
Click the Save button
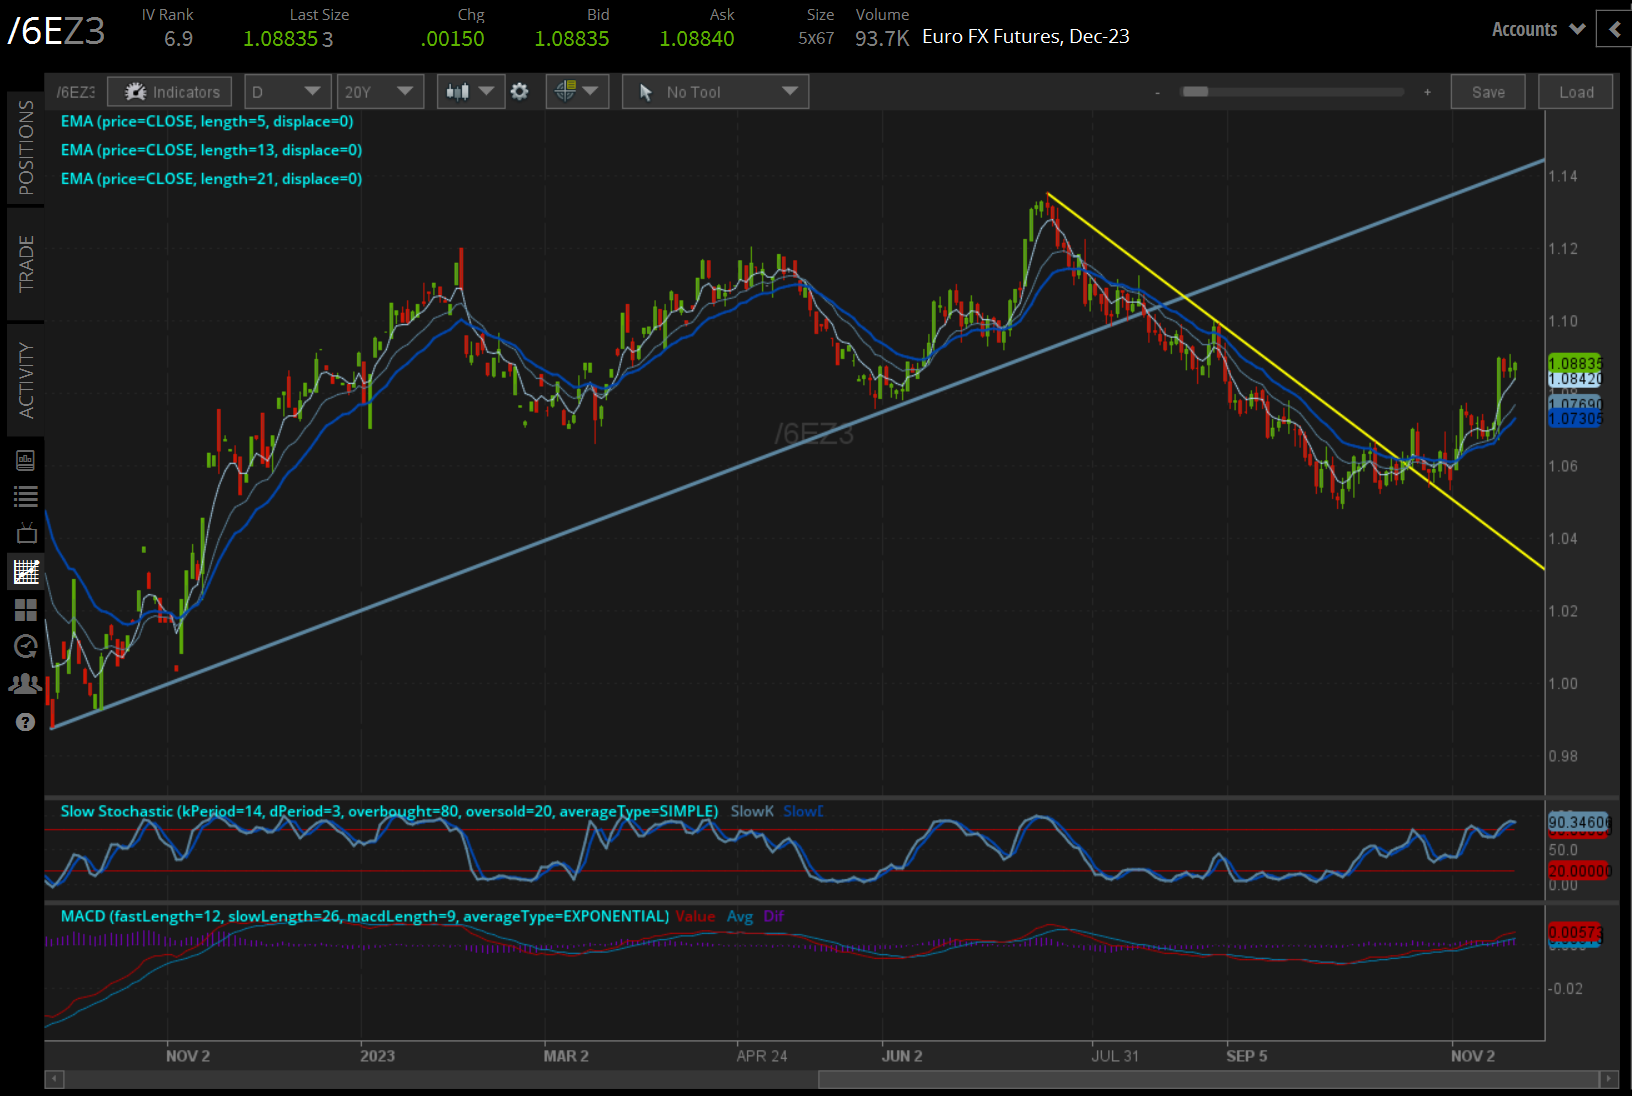(x=1488, y=92)
